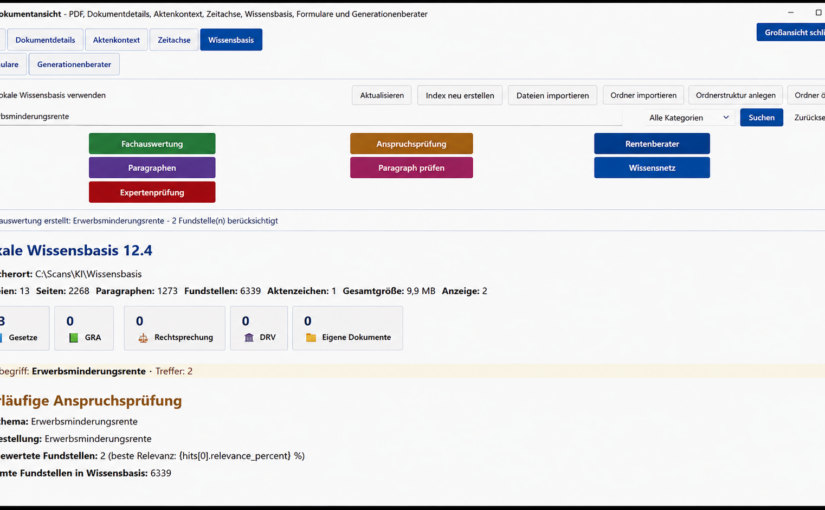Select the Wissensbasis tab

tap(231, 39)
